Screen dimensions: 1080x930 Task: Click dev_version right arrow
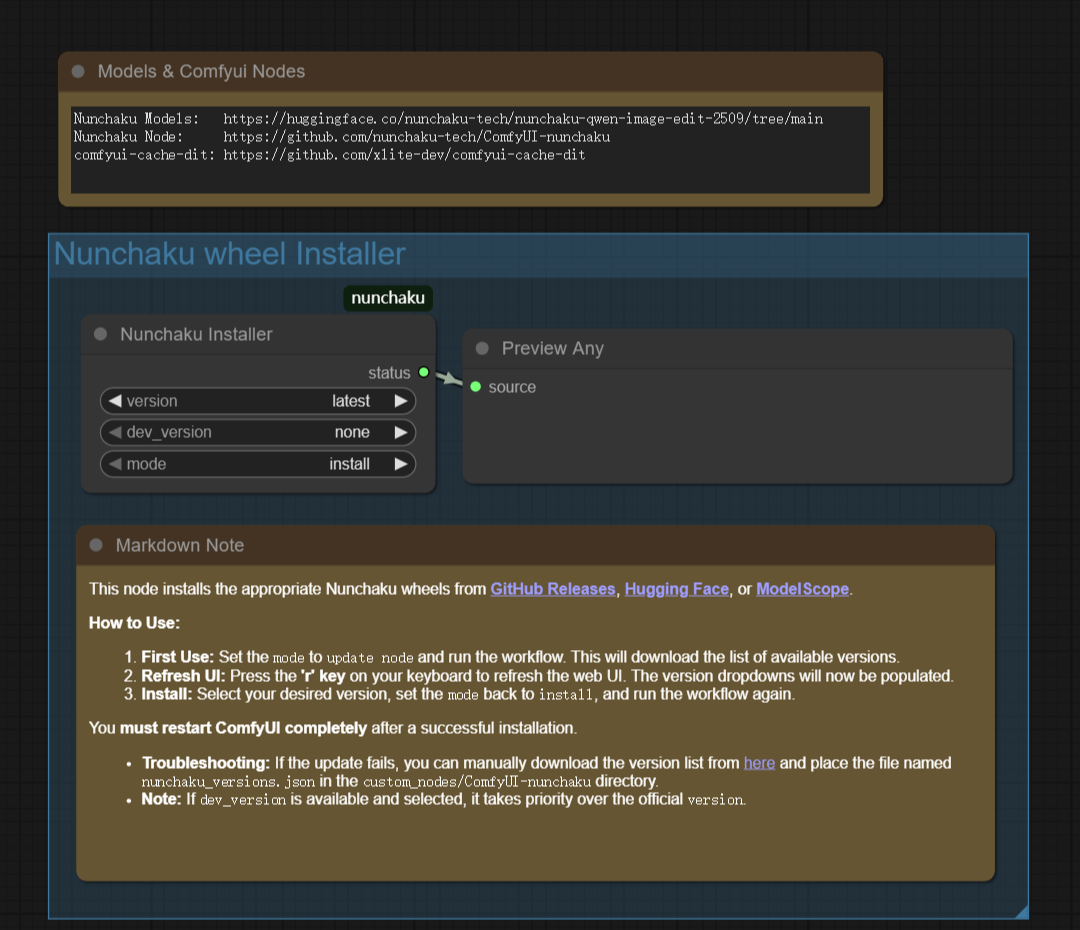pos(401,432)
